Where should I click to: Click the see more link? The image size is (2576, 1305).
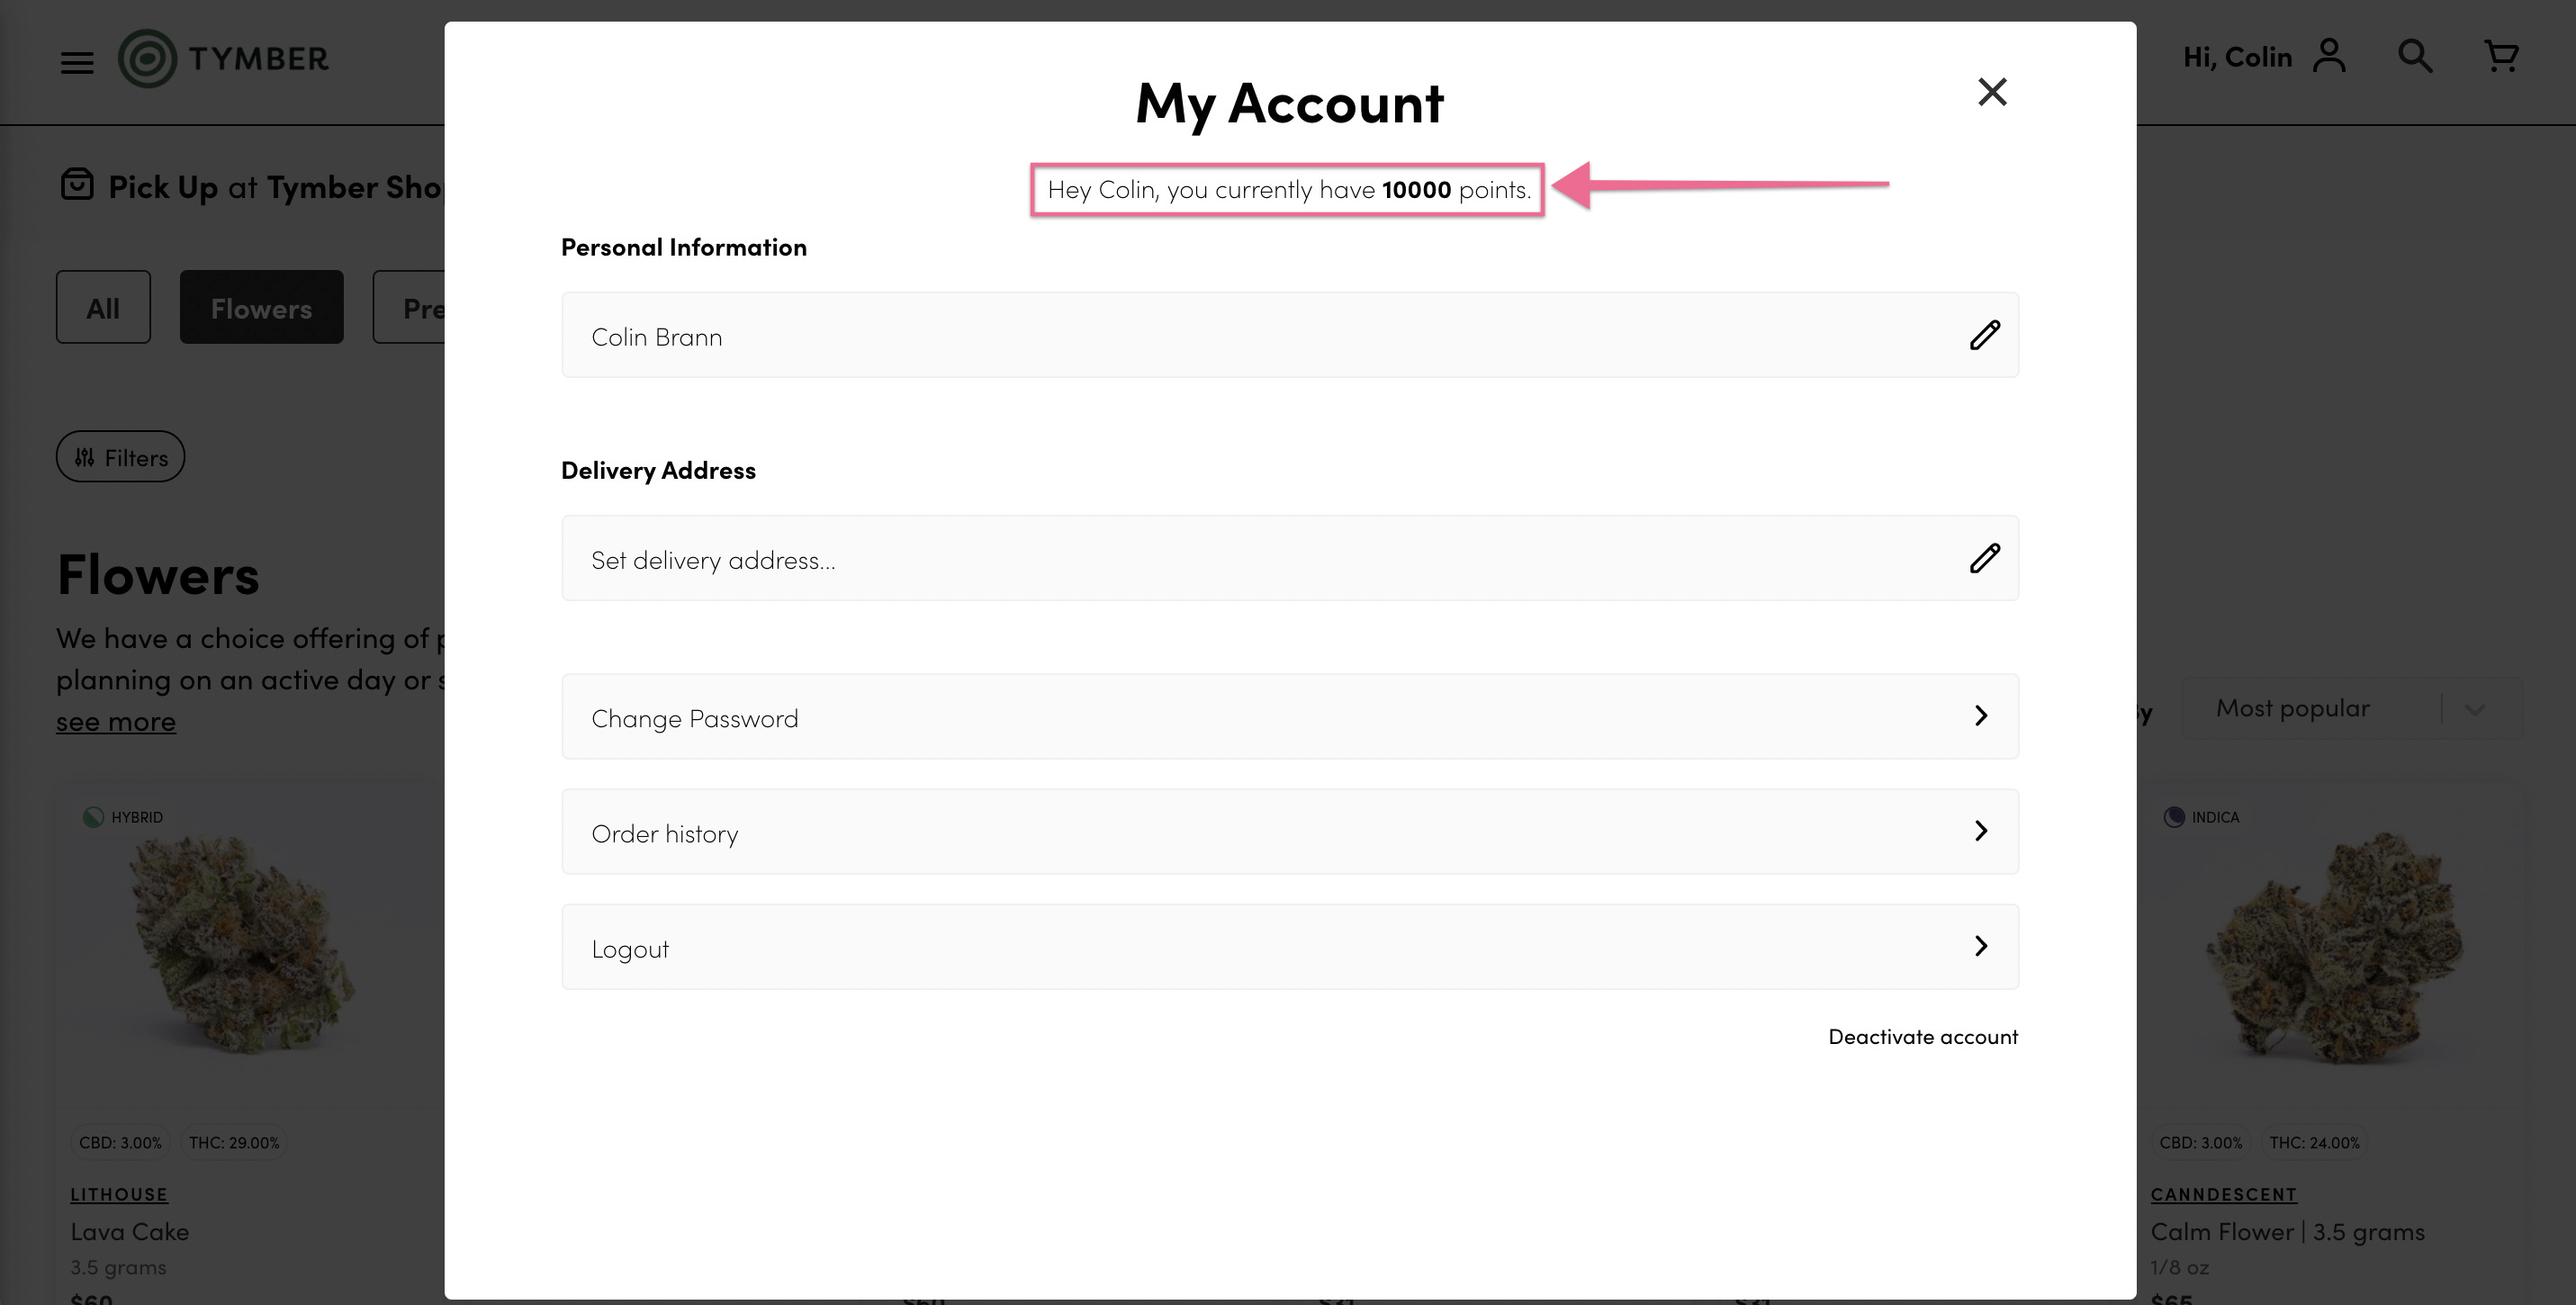click(x=116, y=722)
